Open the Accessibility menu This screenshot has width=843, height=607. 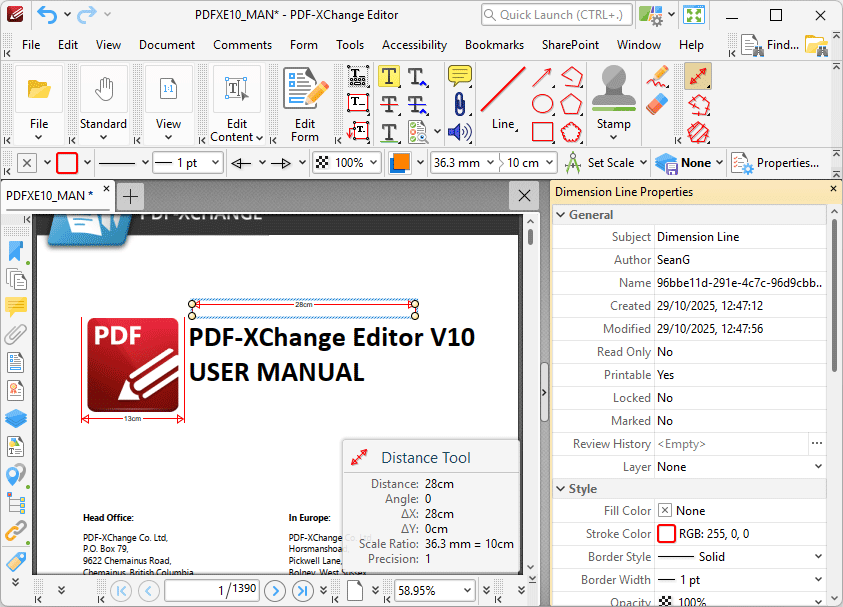pyautogui.click(x=414, y=45)
